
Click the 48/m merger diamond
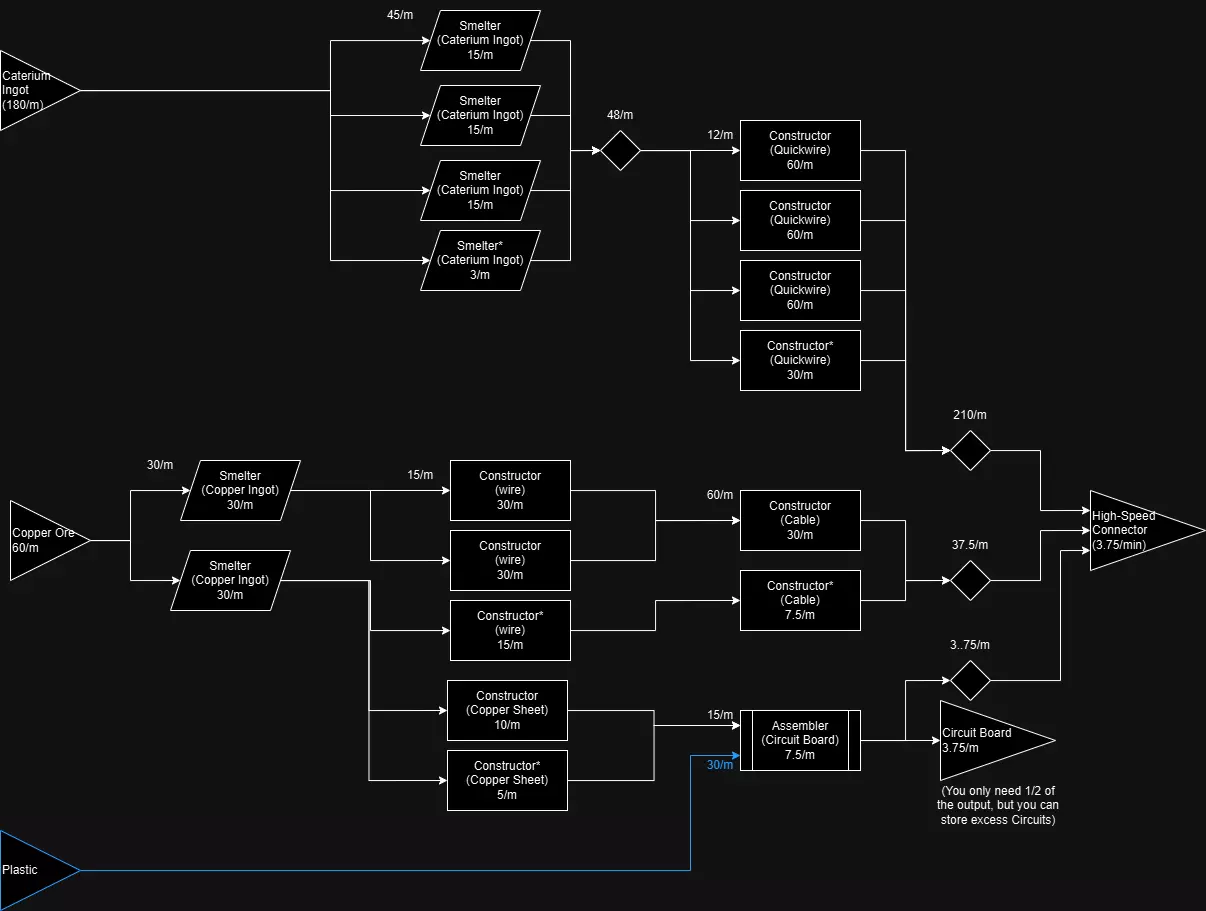[x=620, y=150]
